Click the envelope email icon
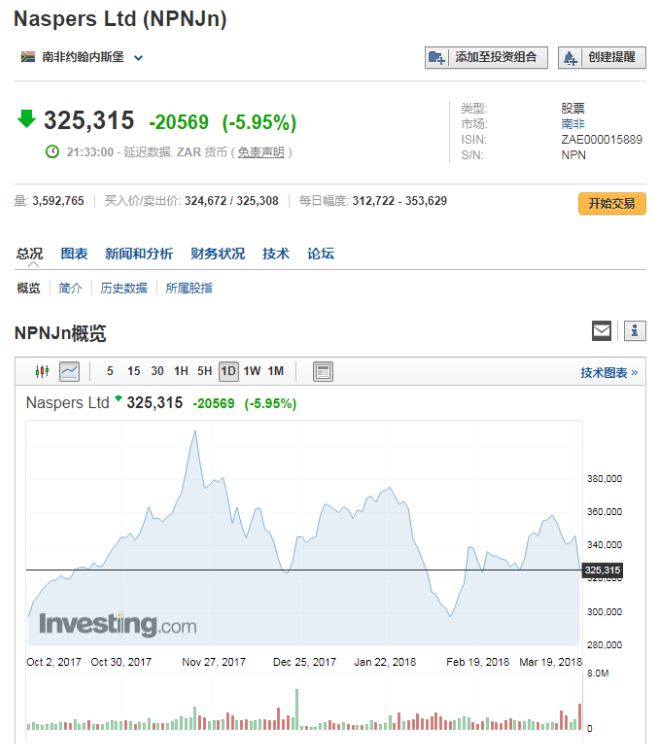Image resolution: width=658 pixels, height=744 pixels. [x=602, y=331]
